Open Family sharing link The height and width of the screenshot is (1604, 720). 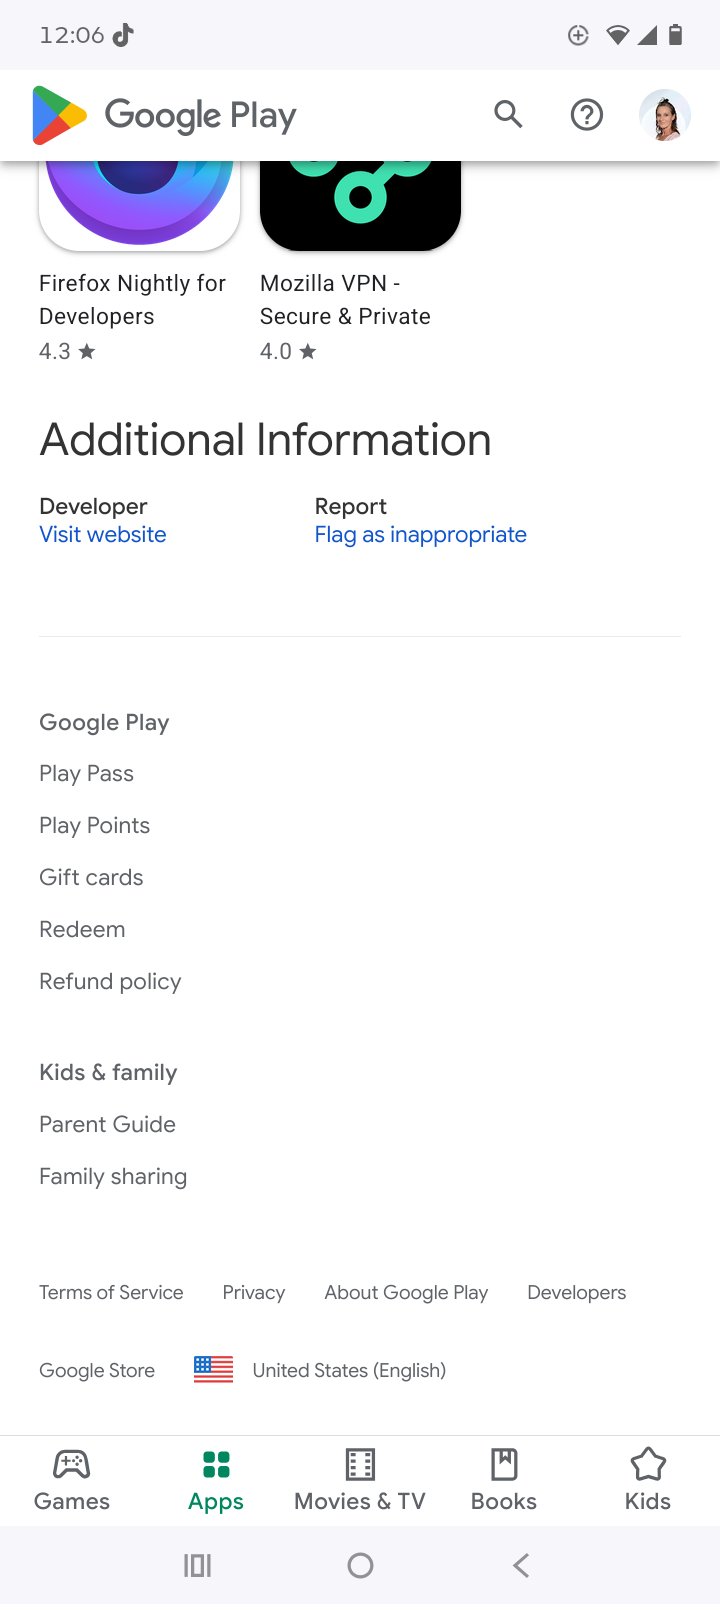(x=113, y=1176)
